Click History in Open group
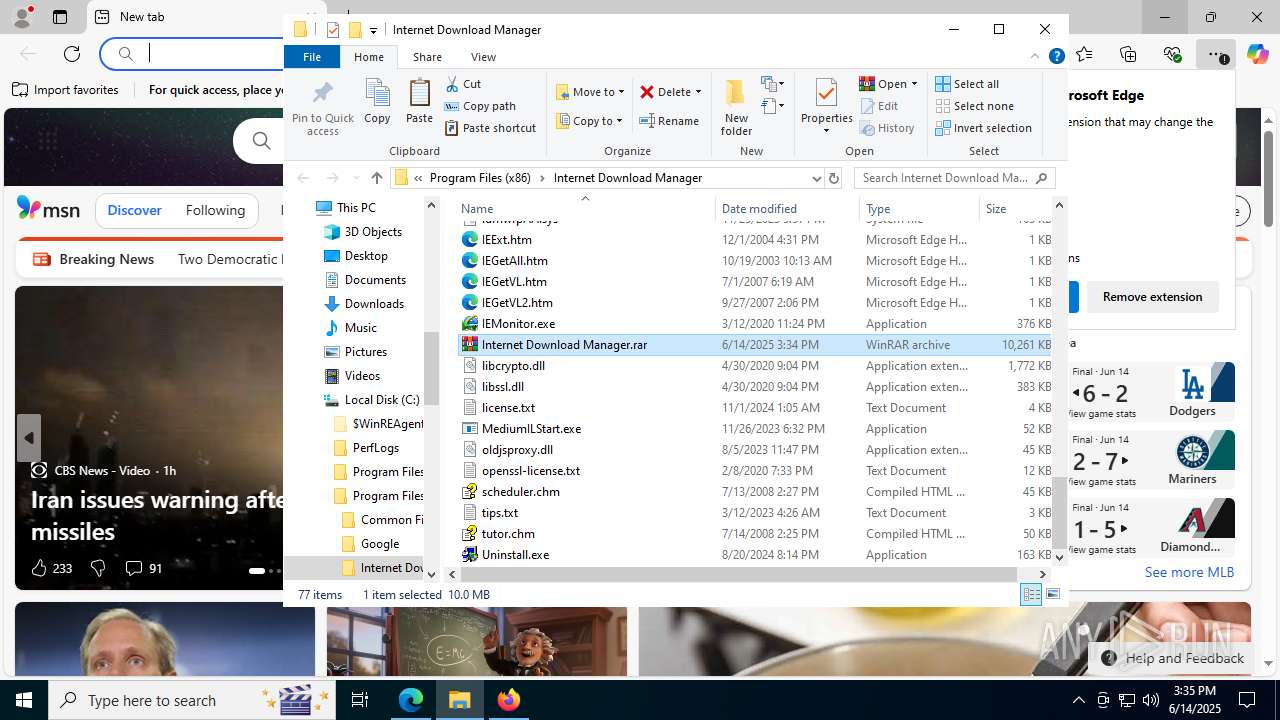The width and height of the screenshot is (1280, 720). pyautogui.click(x=887, y=128)
